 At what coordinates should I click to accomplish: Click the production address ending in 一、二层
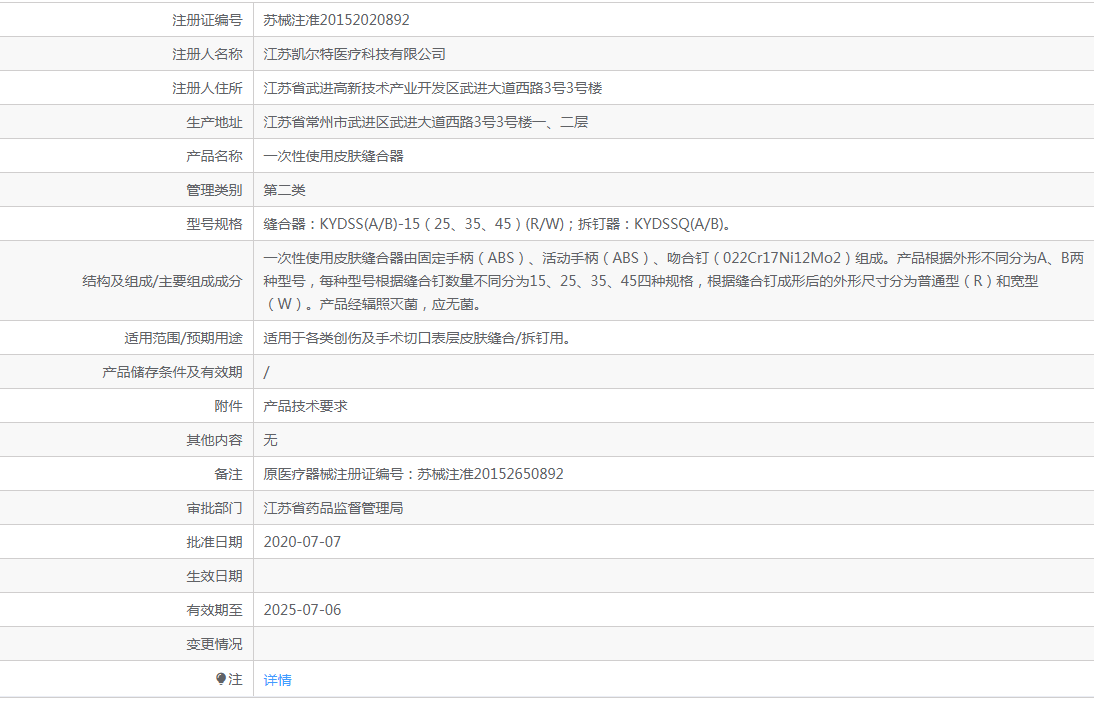[x=426, y=123]
